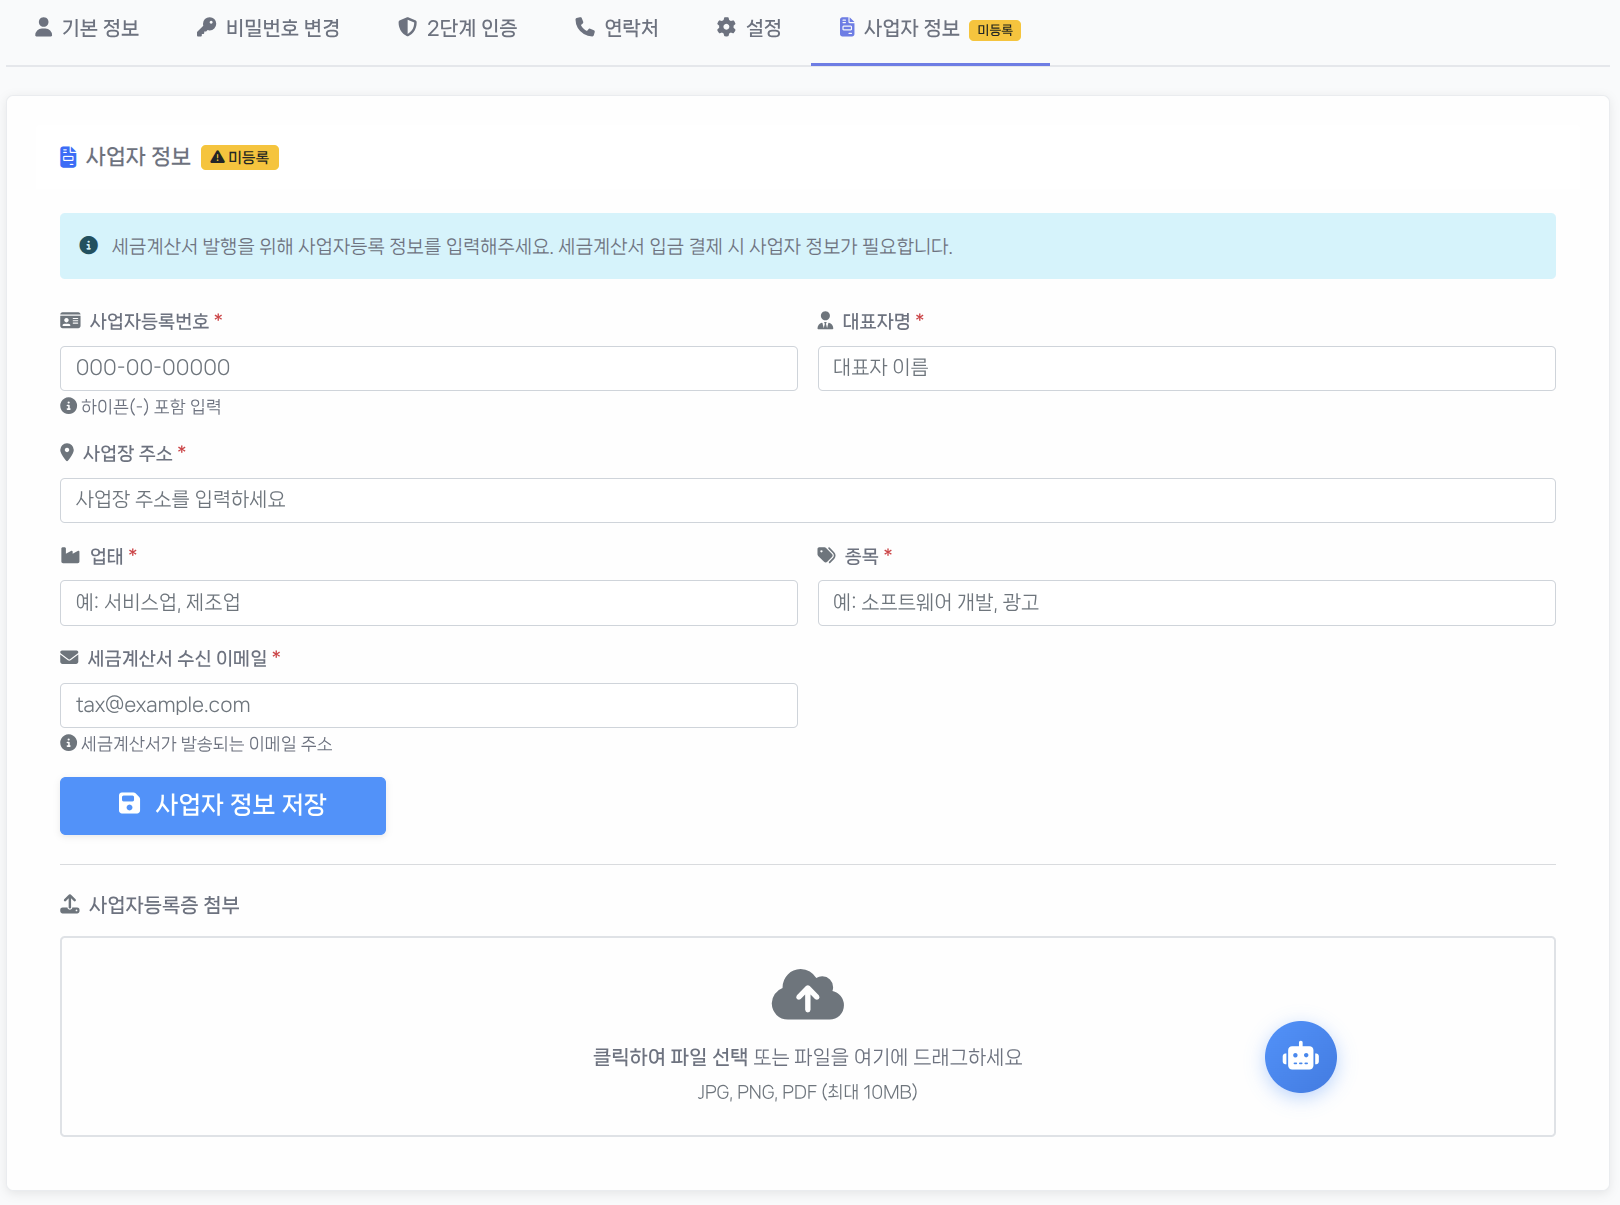Click the 사업자등록번호 input field
Image resolution: width=1620 pixels, height=1205 pixels.
[x=428, y=368]
